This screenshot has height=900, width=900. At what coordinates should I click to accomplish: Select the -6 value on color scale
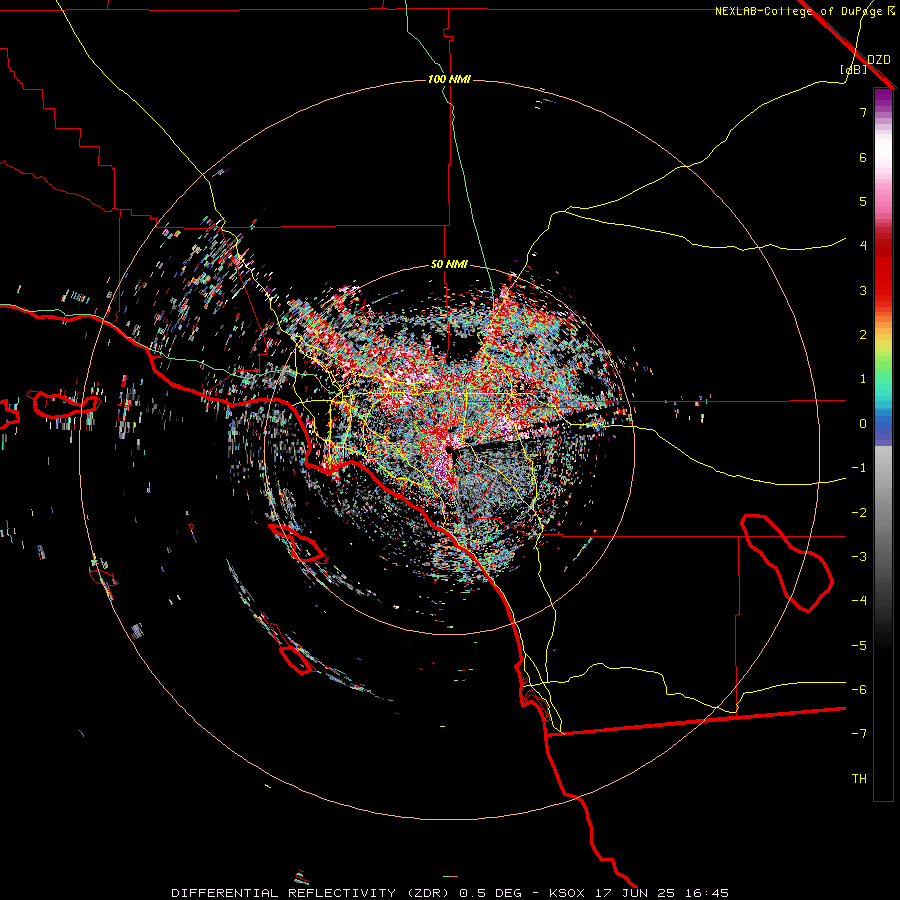coord(859,690)
